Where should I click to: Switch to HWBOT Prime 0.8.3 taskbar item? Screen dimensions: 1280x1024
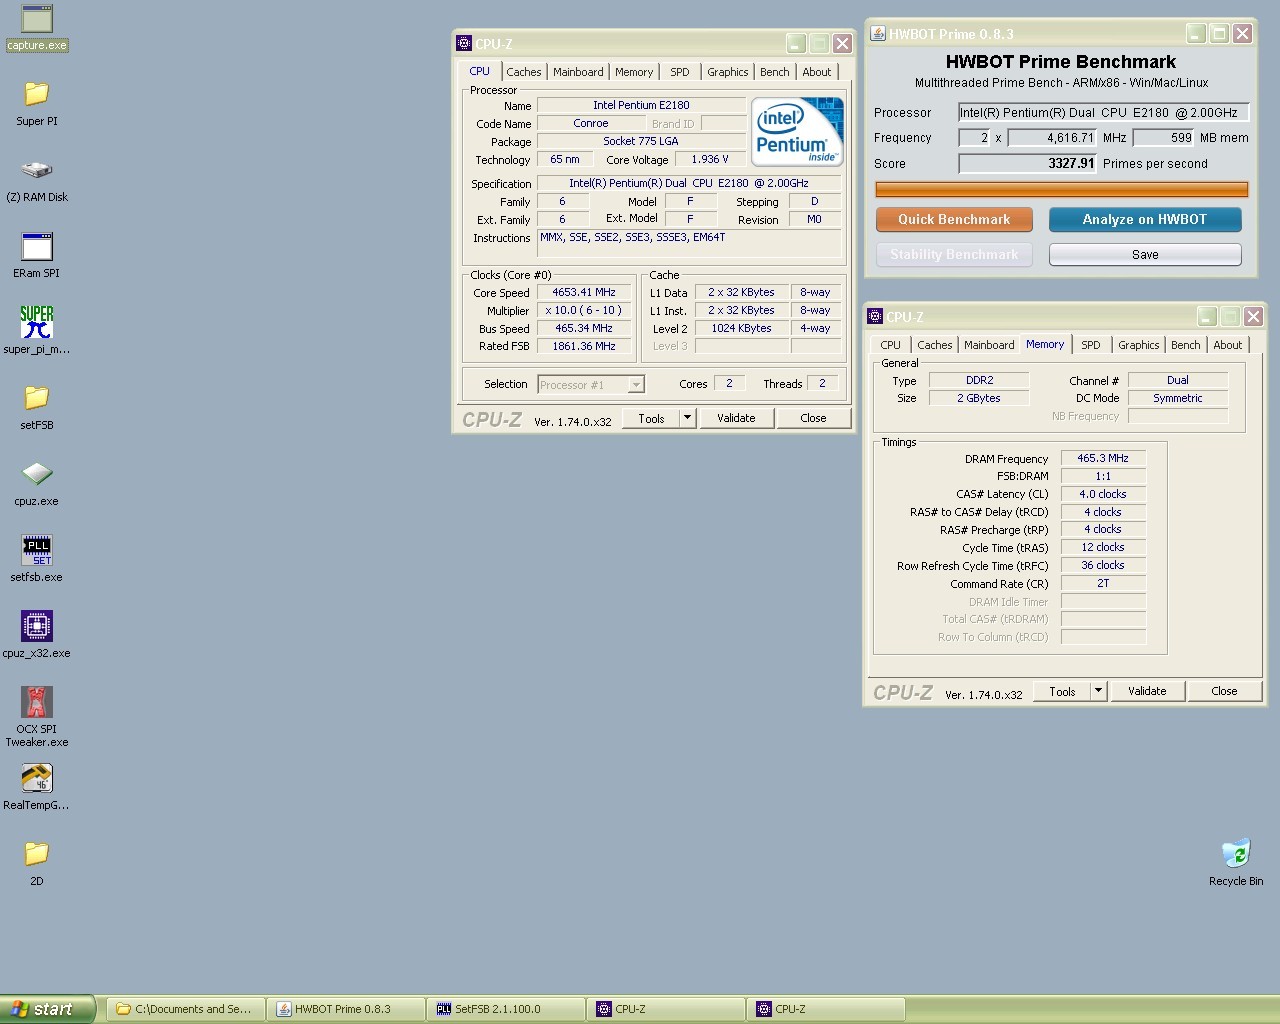(x=346, y=1009)
